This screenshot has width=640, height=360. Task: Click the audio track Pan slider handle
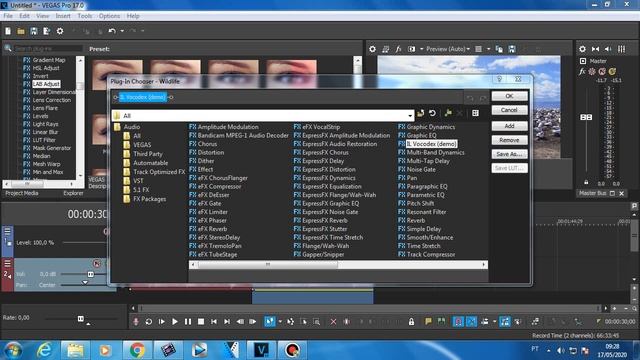(85, 282)
